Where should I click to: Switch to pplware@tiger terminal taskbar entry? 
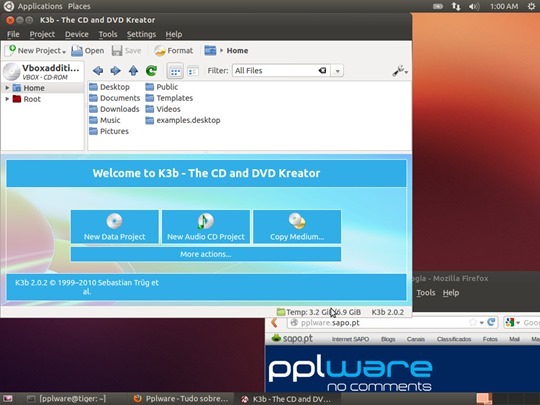(67, 399)
